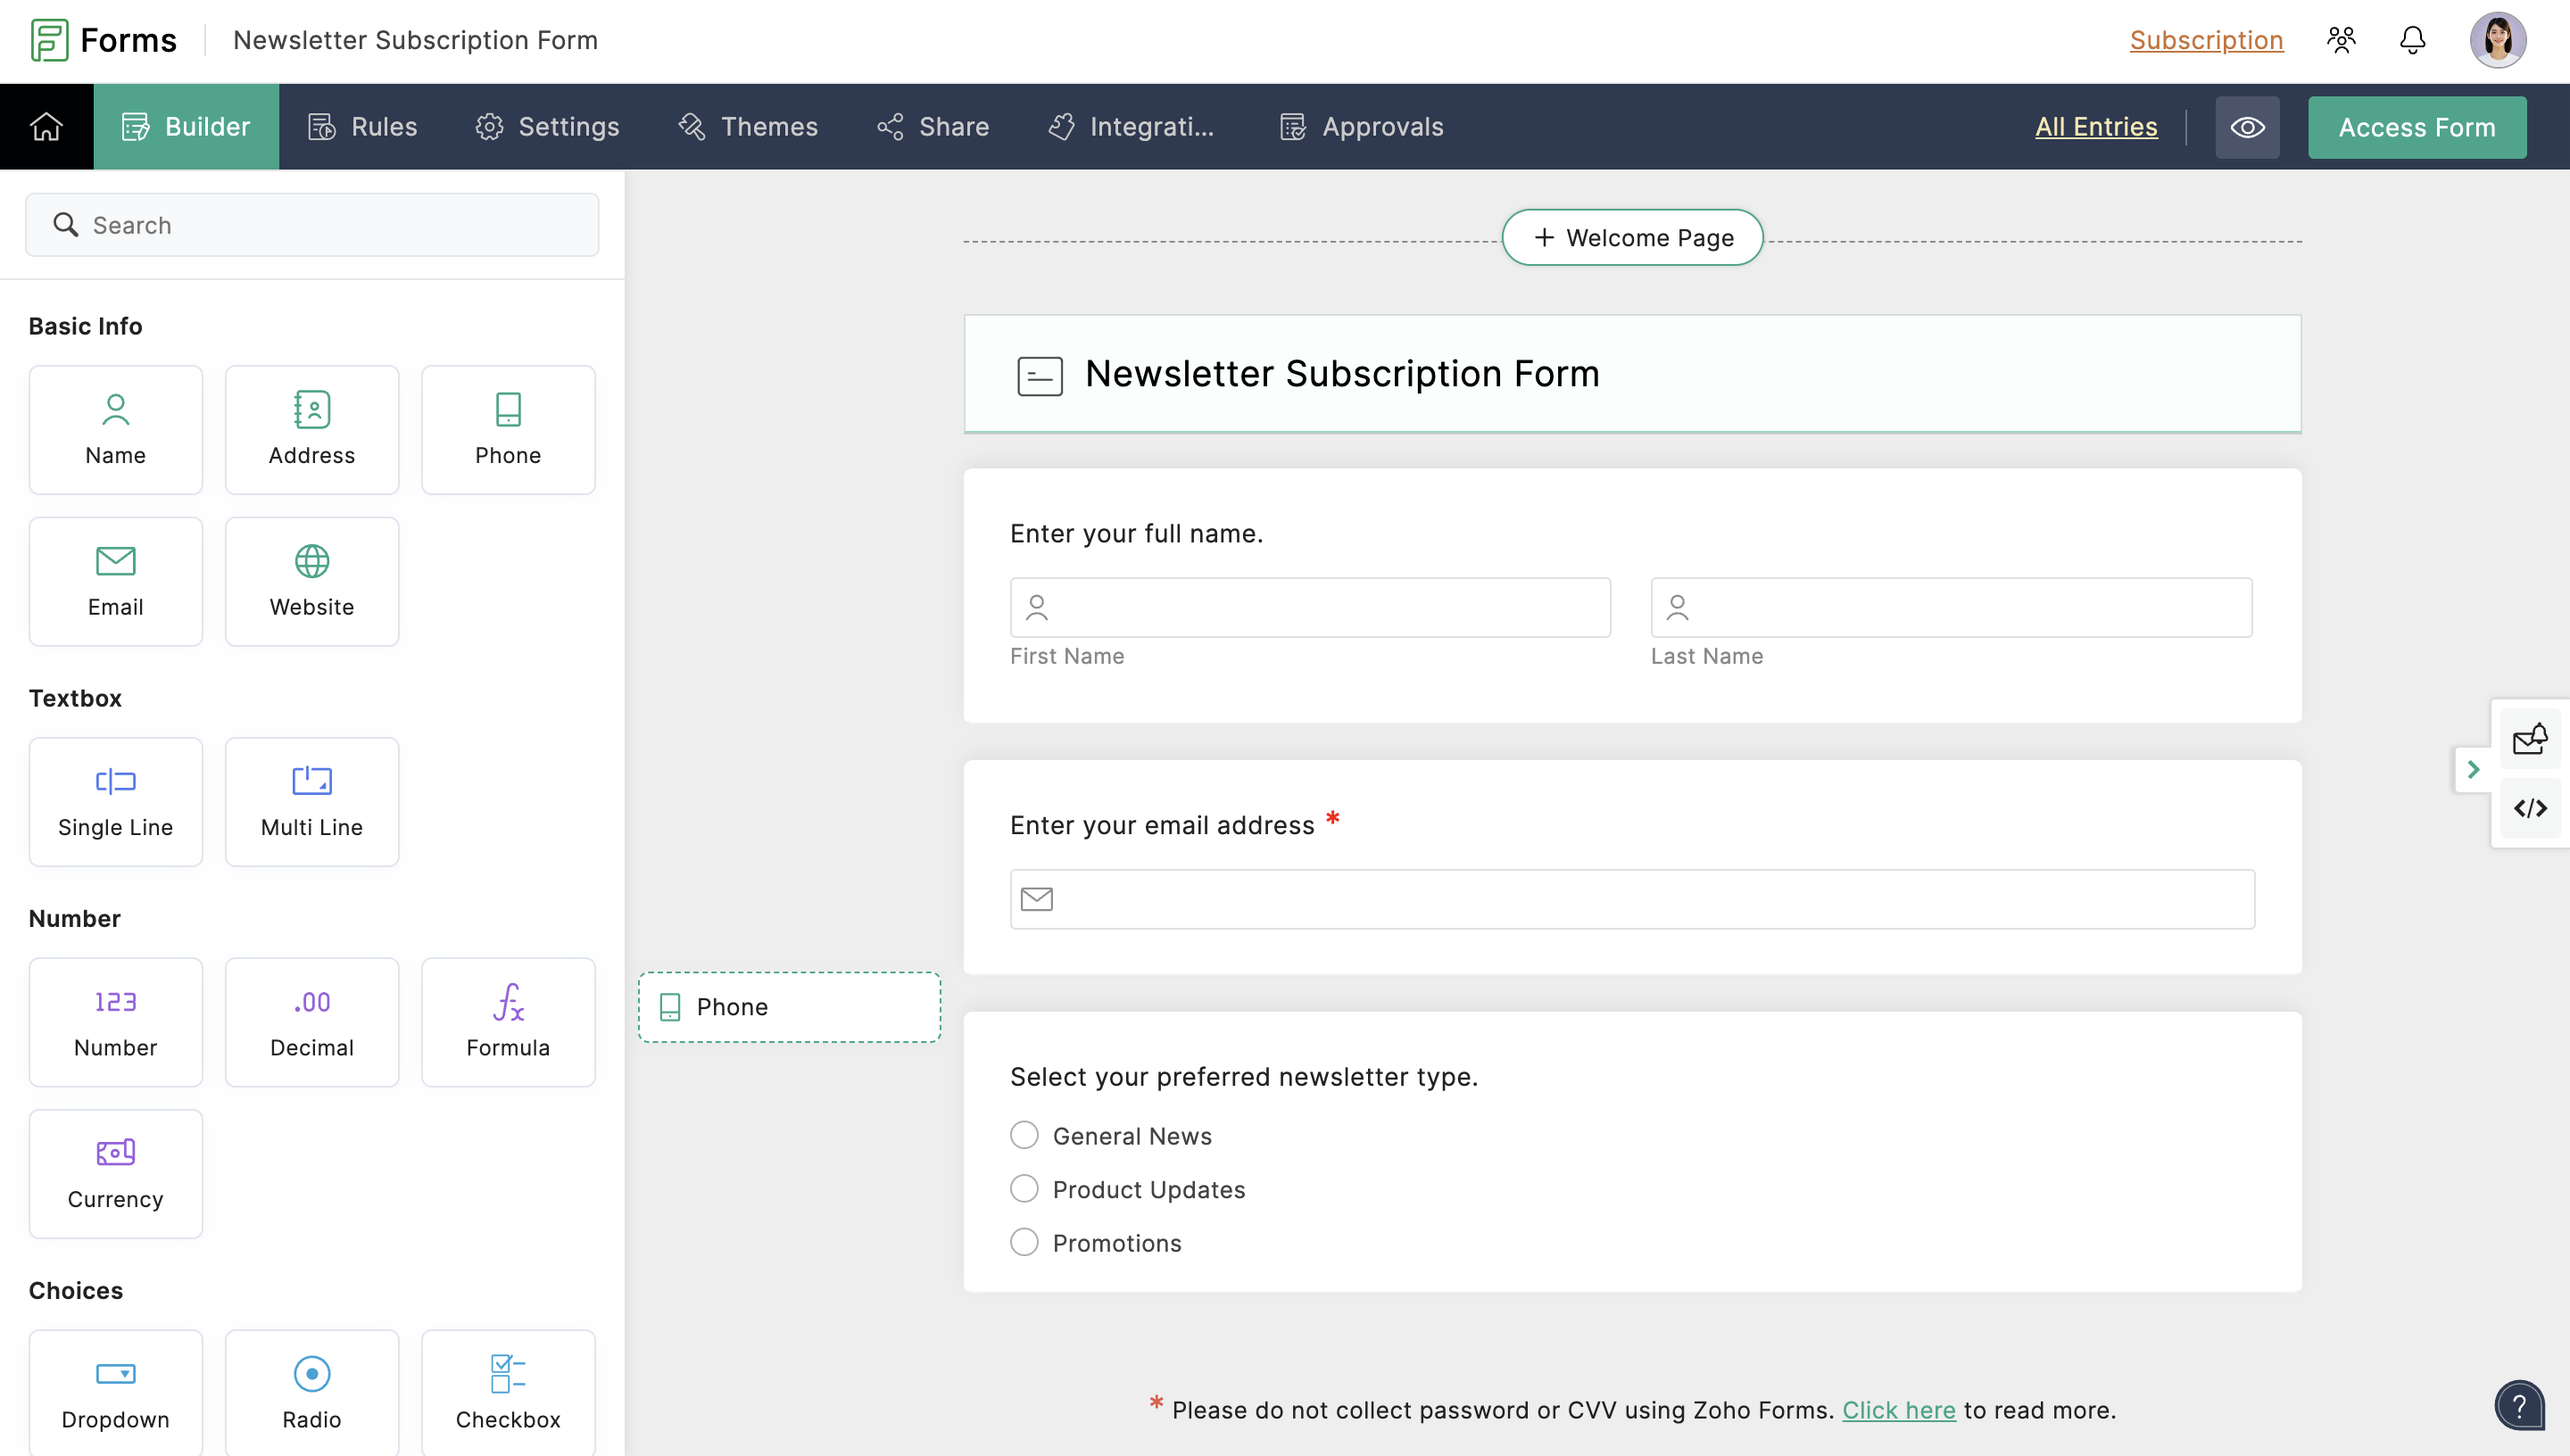This screenshot has height=1456, width=2570.
Task: Open the embed code icon on right
Action: [x=2530, y=808]
